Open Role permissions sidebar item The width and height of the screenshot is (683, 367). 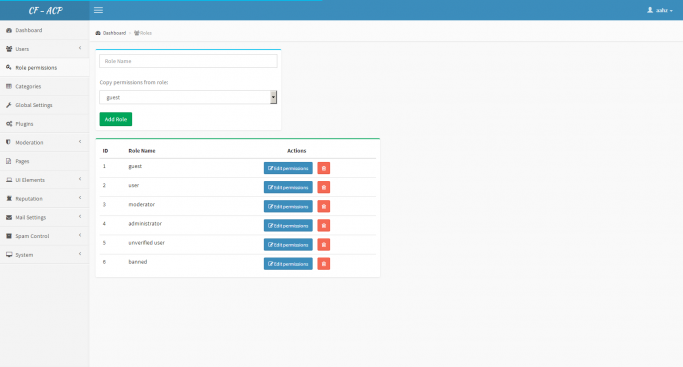[x=44, y=68]
